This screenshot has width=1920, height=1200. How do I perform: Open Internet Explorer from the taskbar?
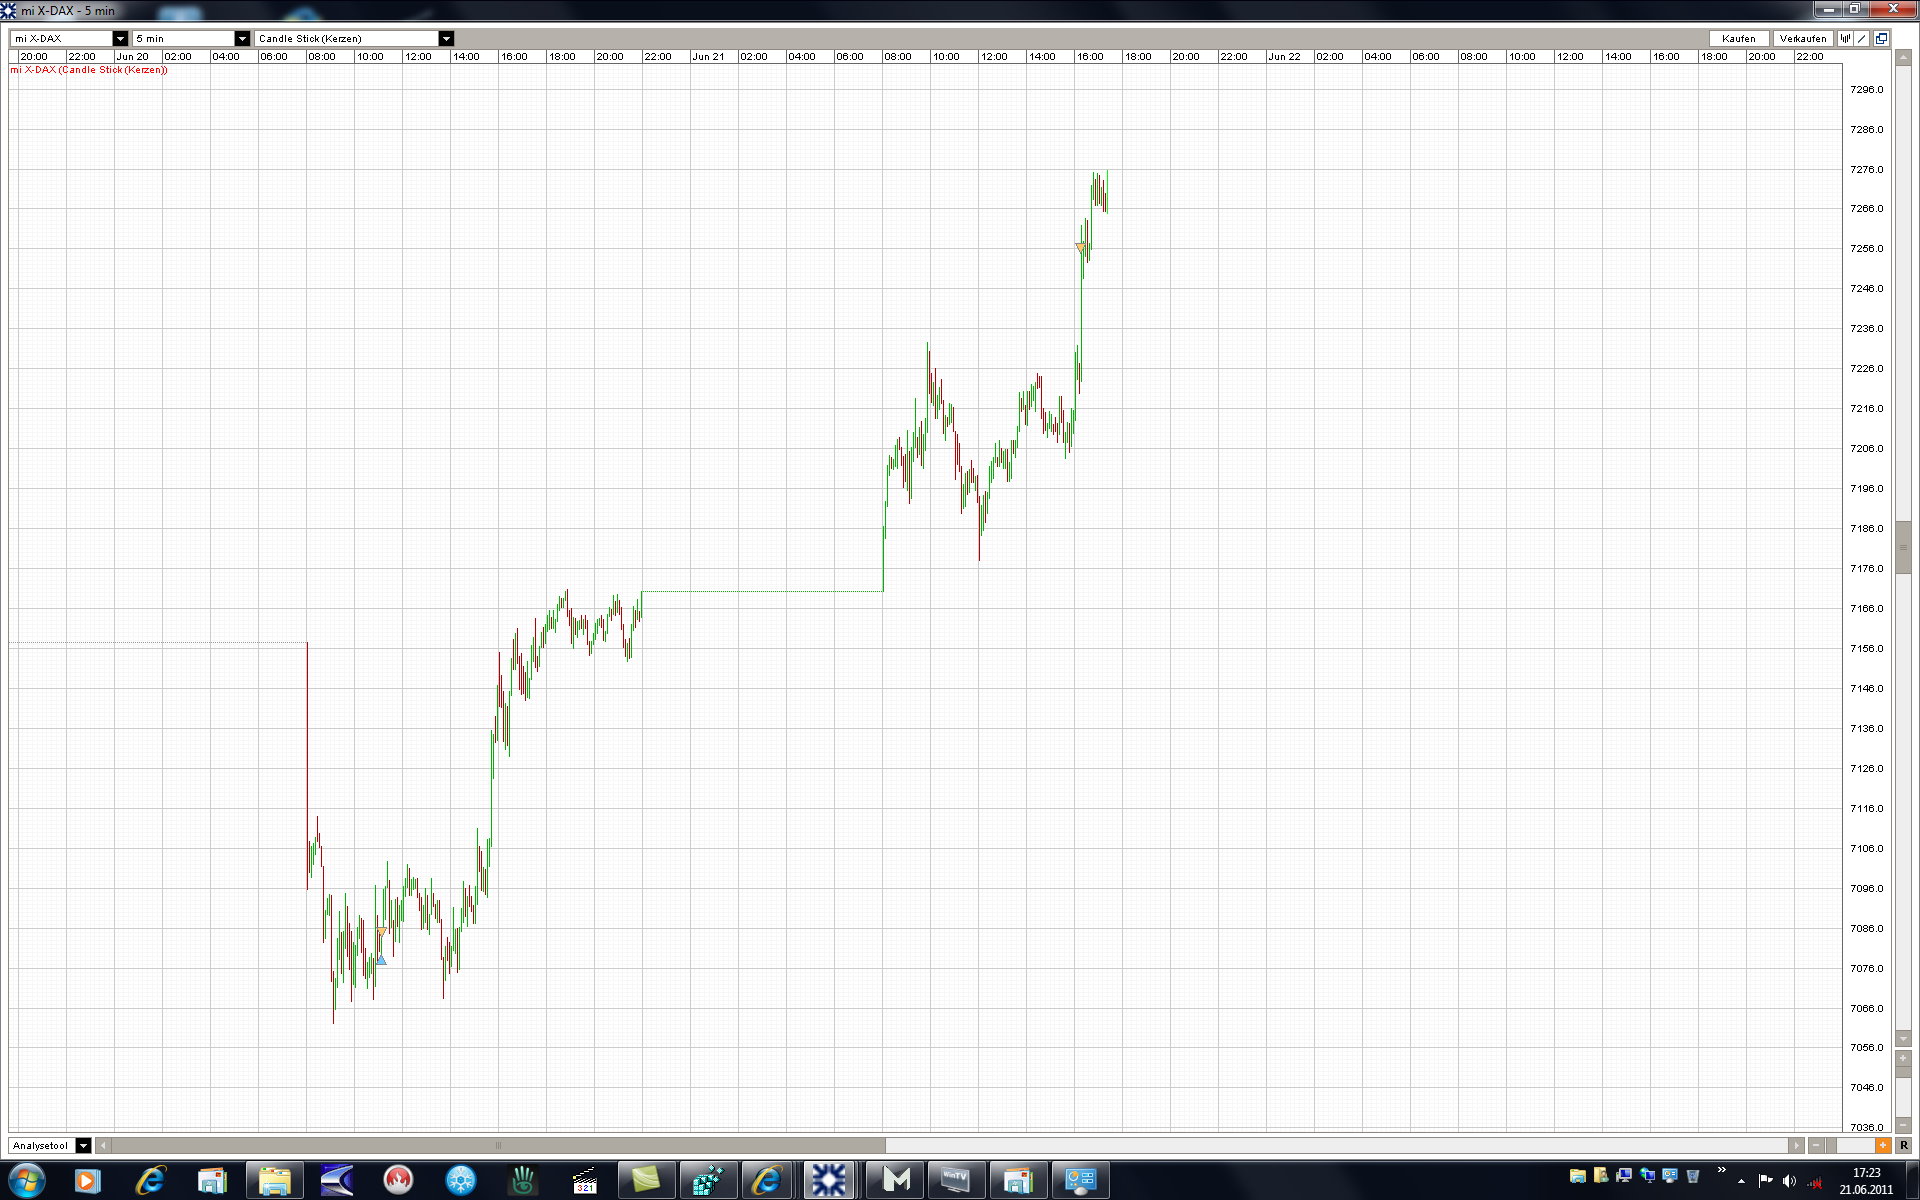click(150, 1181)
